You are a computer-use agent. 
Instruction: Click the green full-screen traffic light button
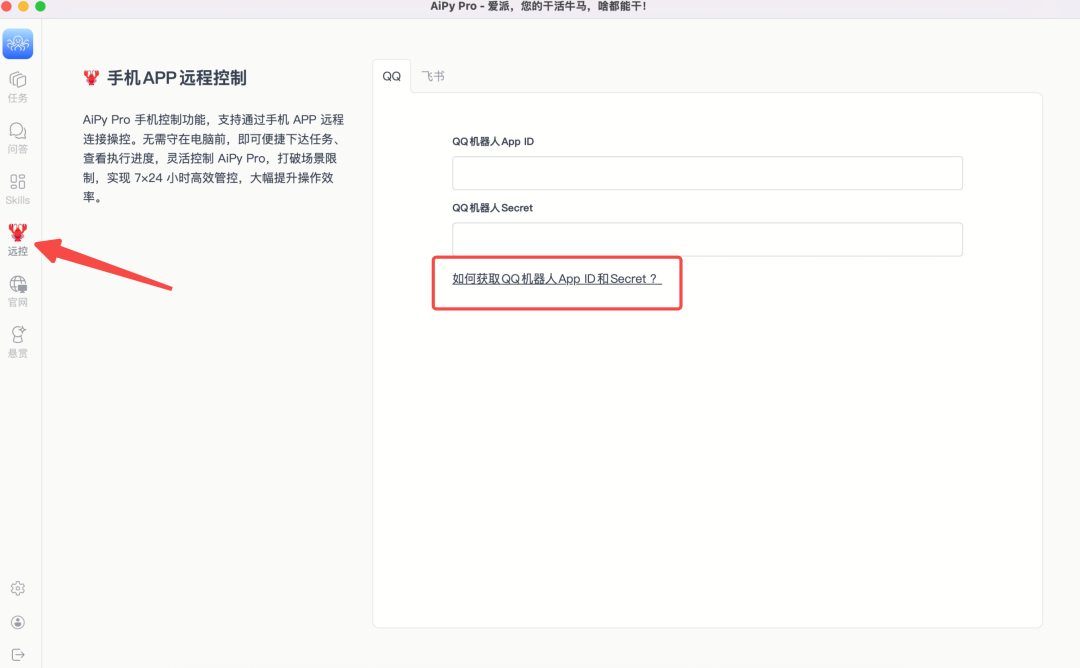[41, 6]
